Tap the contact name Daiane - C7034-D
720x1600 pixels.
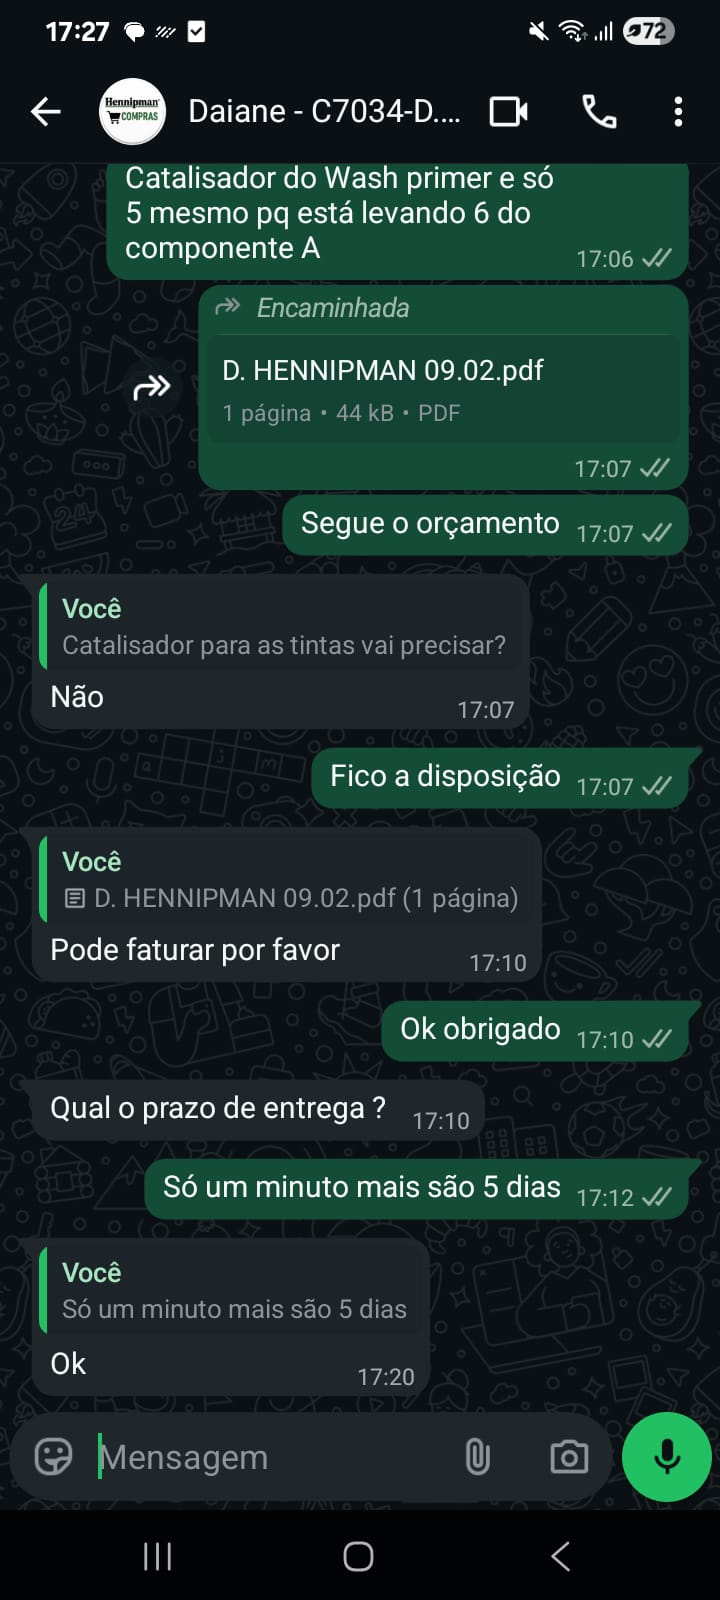[x=325, y=111]
